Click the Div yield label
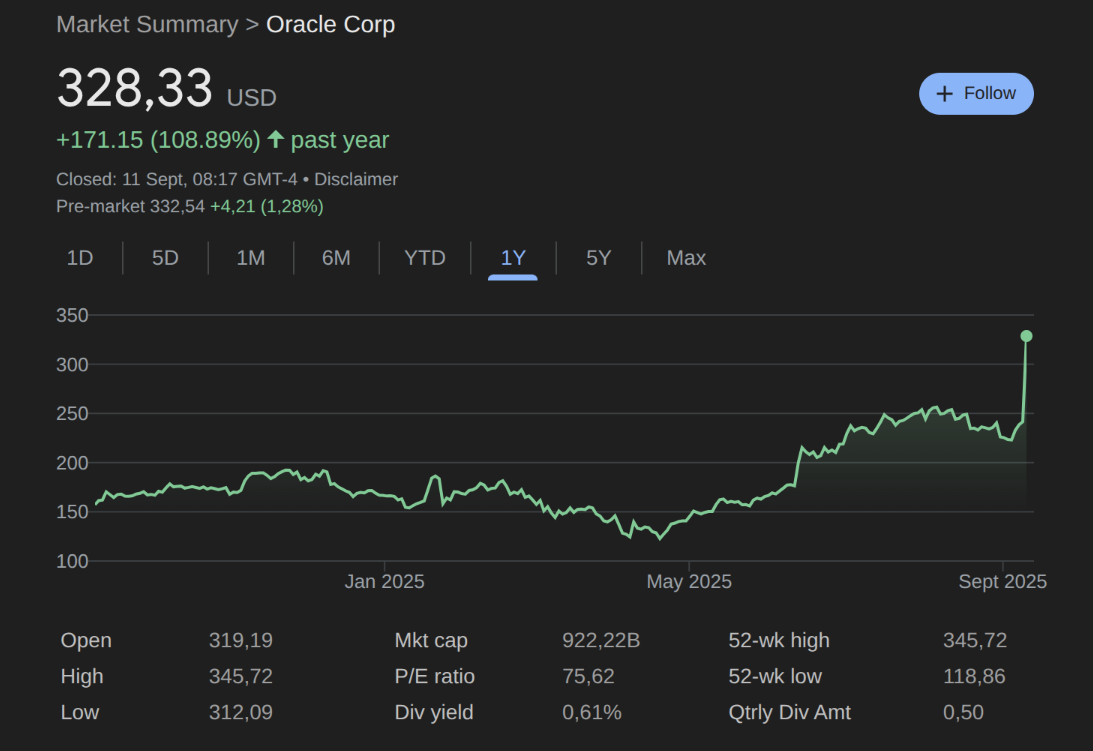 [434, 713]
